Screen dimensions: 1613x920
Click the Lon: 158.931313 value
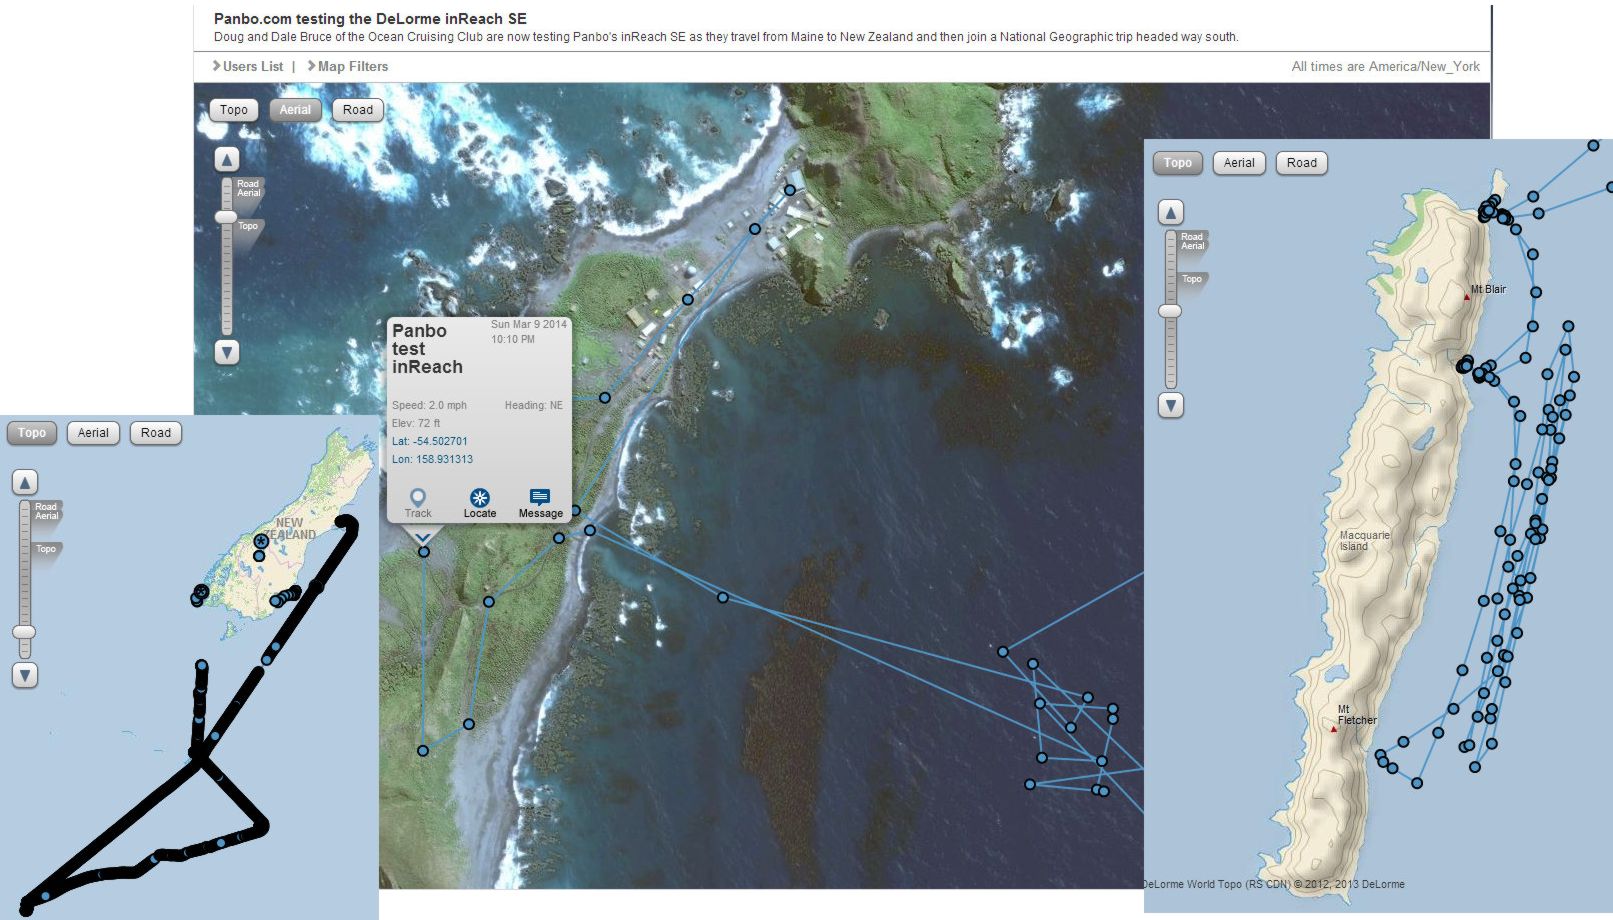tap(432, 459)
